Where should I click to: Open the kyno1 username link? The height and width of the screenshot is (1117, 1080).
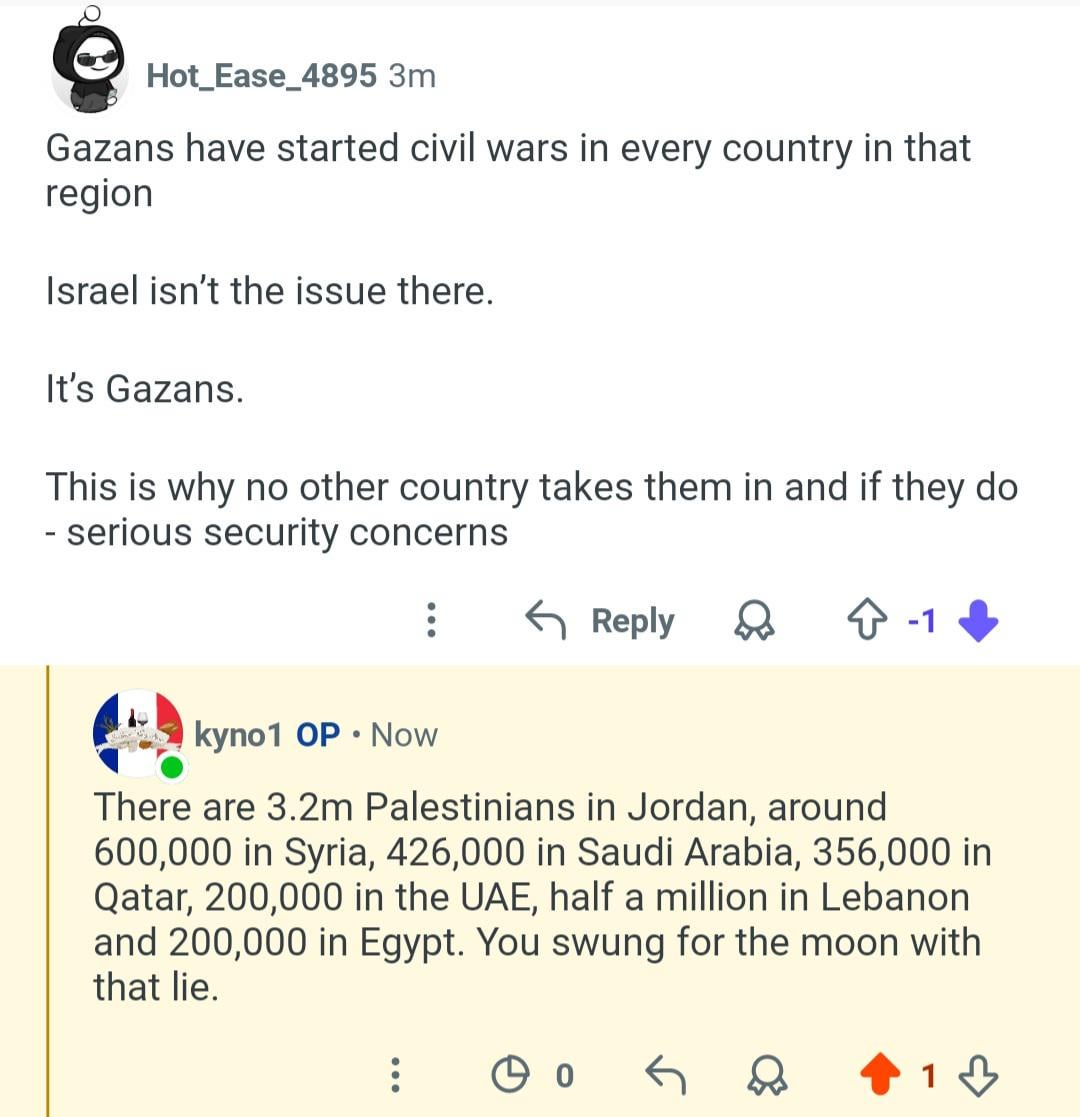[238, 735]
